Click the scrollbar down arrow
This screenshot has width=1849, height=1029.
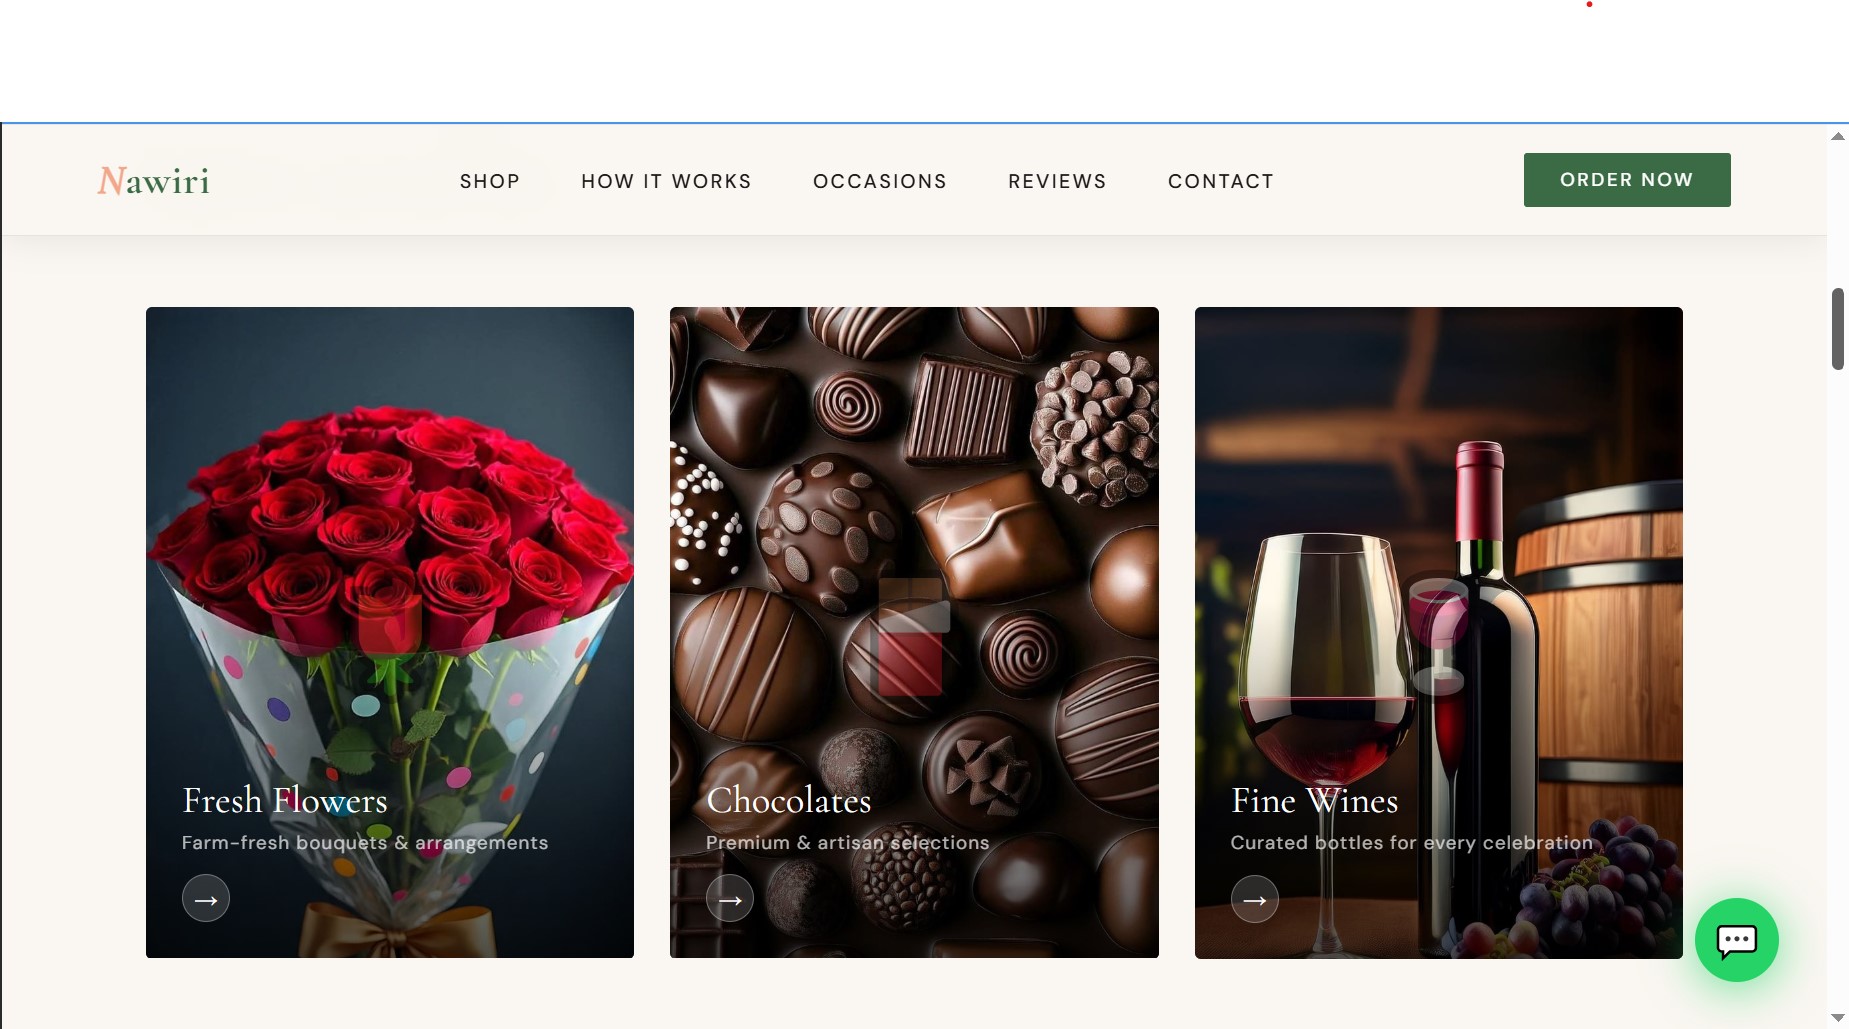pos(1837,1017)
